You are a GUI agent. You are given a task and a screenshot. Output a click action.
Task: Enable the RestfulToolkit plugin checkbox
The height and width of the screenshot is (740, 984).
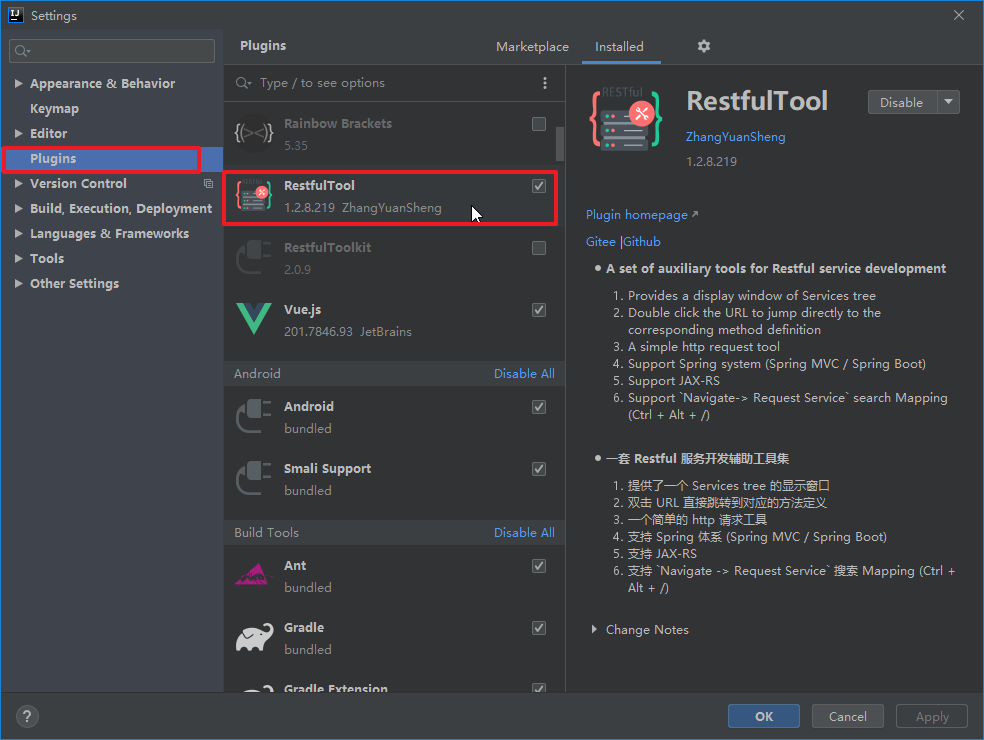[538, 248]
